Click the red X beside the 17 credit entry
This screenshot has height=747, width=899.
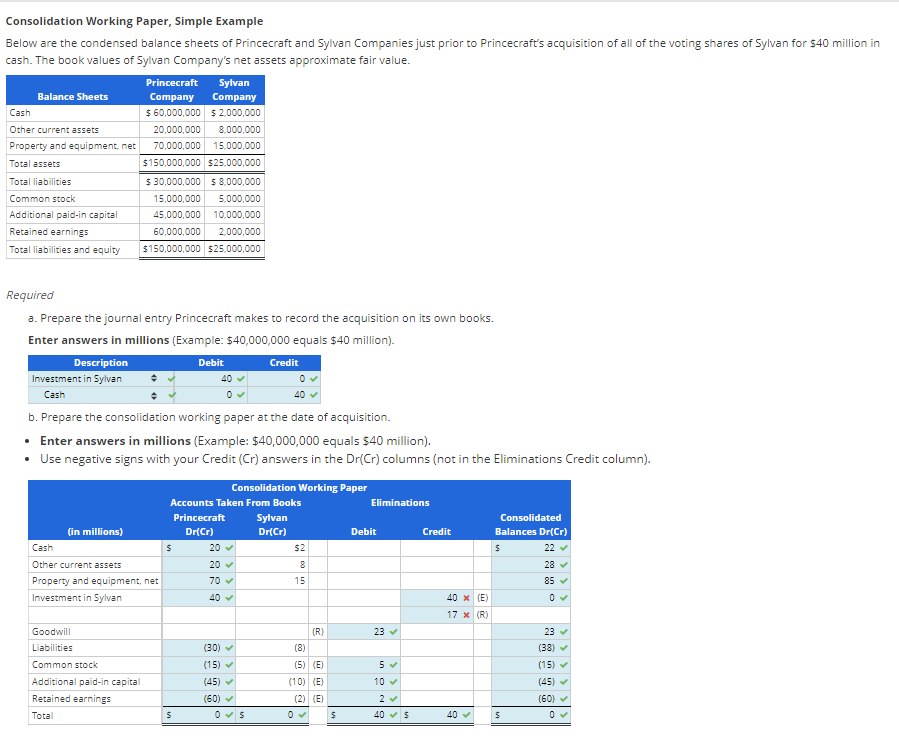click(x=465, y=614)
